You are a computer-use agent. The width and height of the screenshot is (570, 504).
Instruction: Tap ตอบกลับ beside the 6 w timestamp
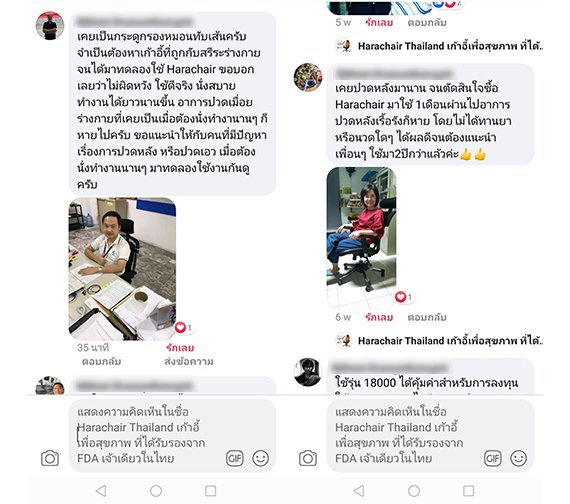pyautogui.click(x=427, y=317)
